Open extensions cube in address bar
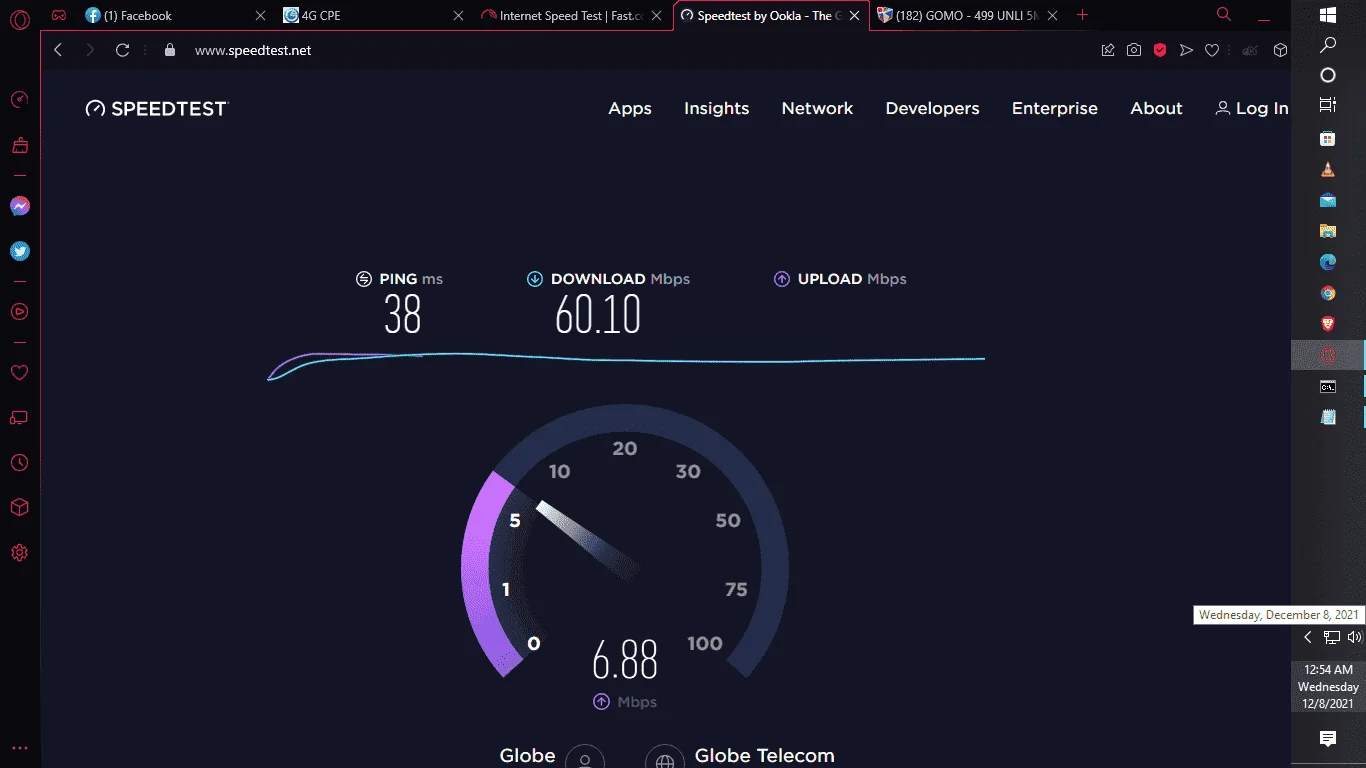 point(1280,50)
